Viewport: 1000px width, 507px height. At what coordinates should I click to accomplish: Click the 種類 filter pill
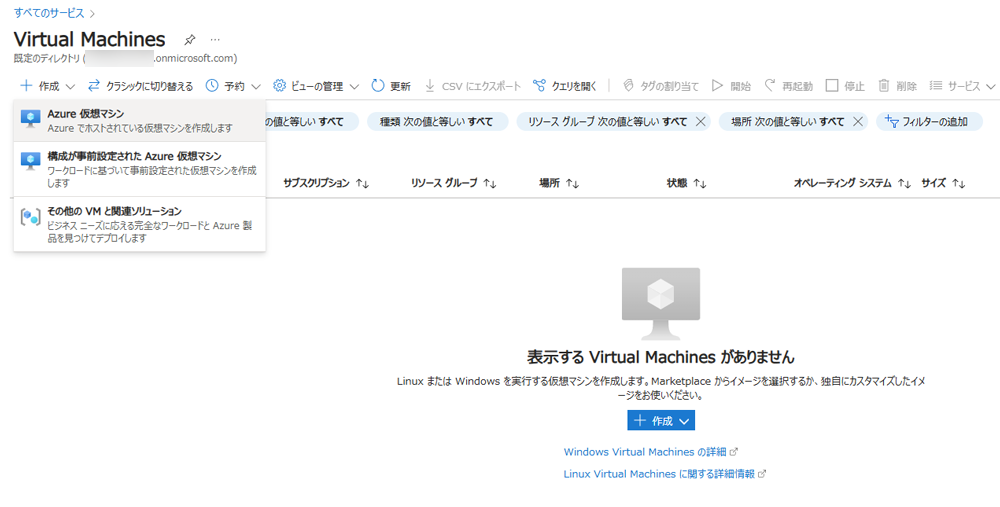(x=438, y=122)
